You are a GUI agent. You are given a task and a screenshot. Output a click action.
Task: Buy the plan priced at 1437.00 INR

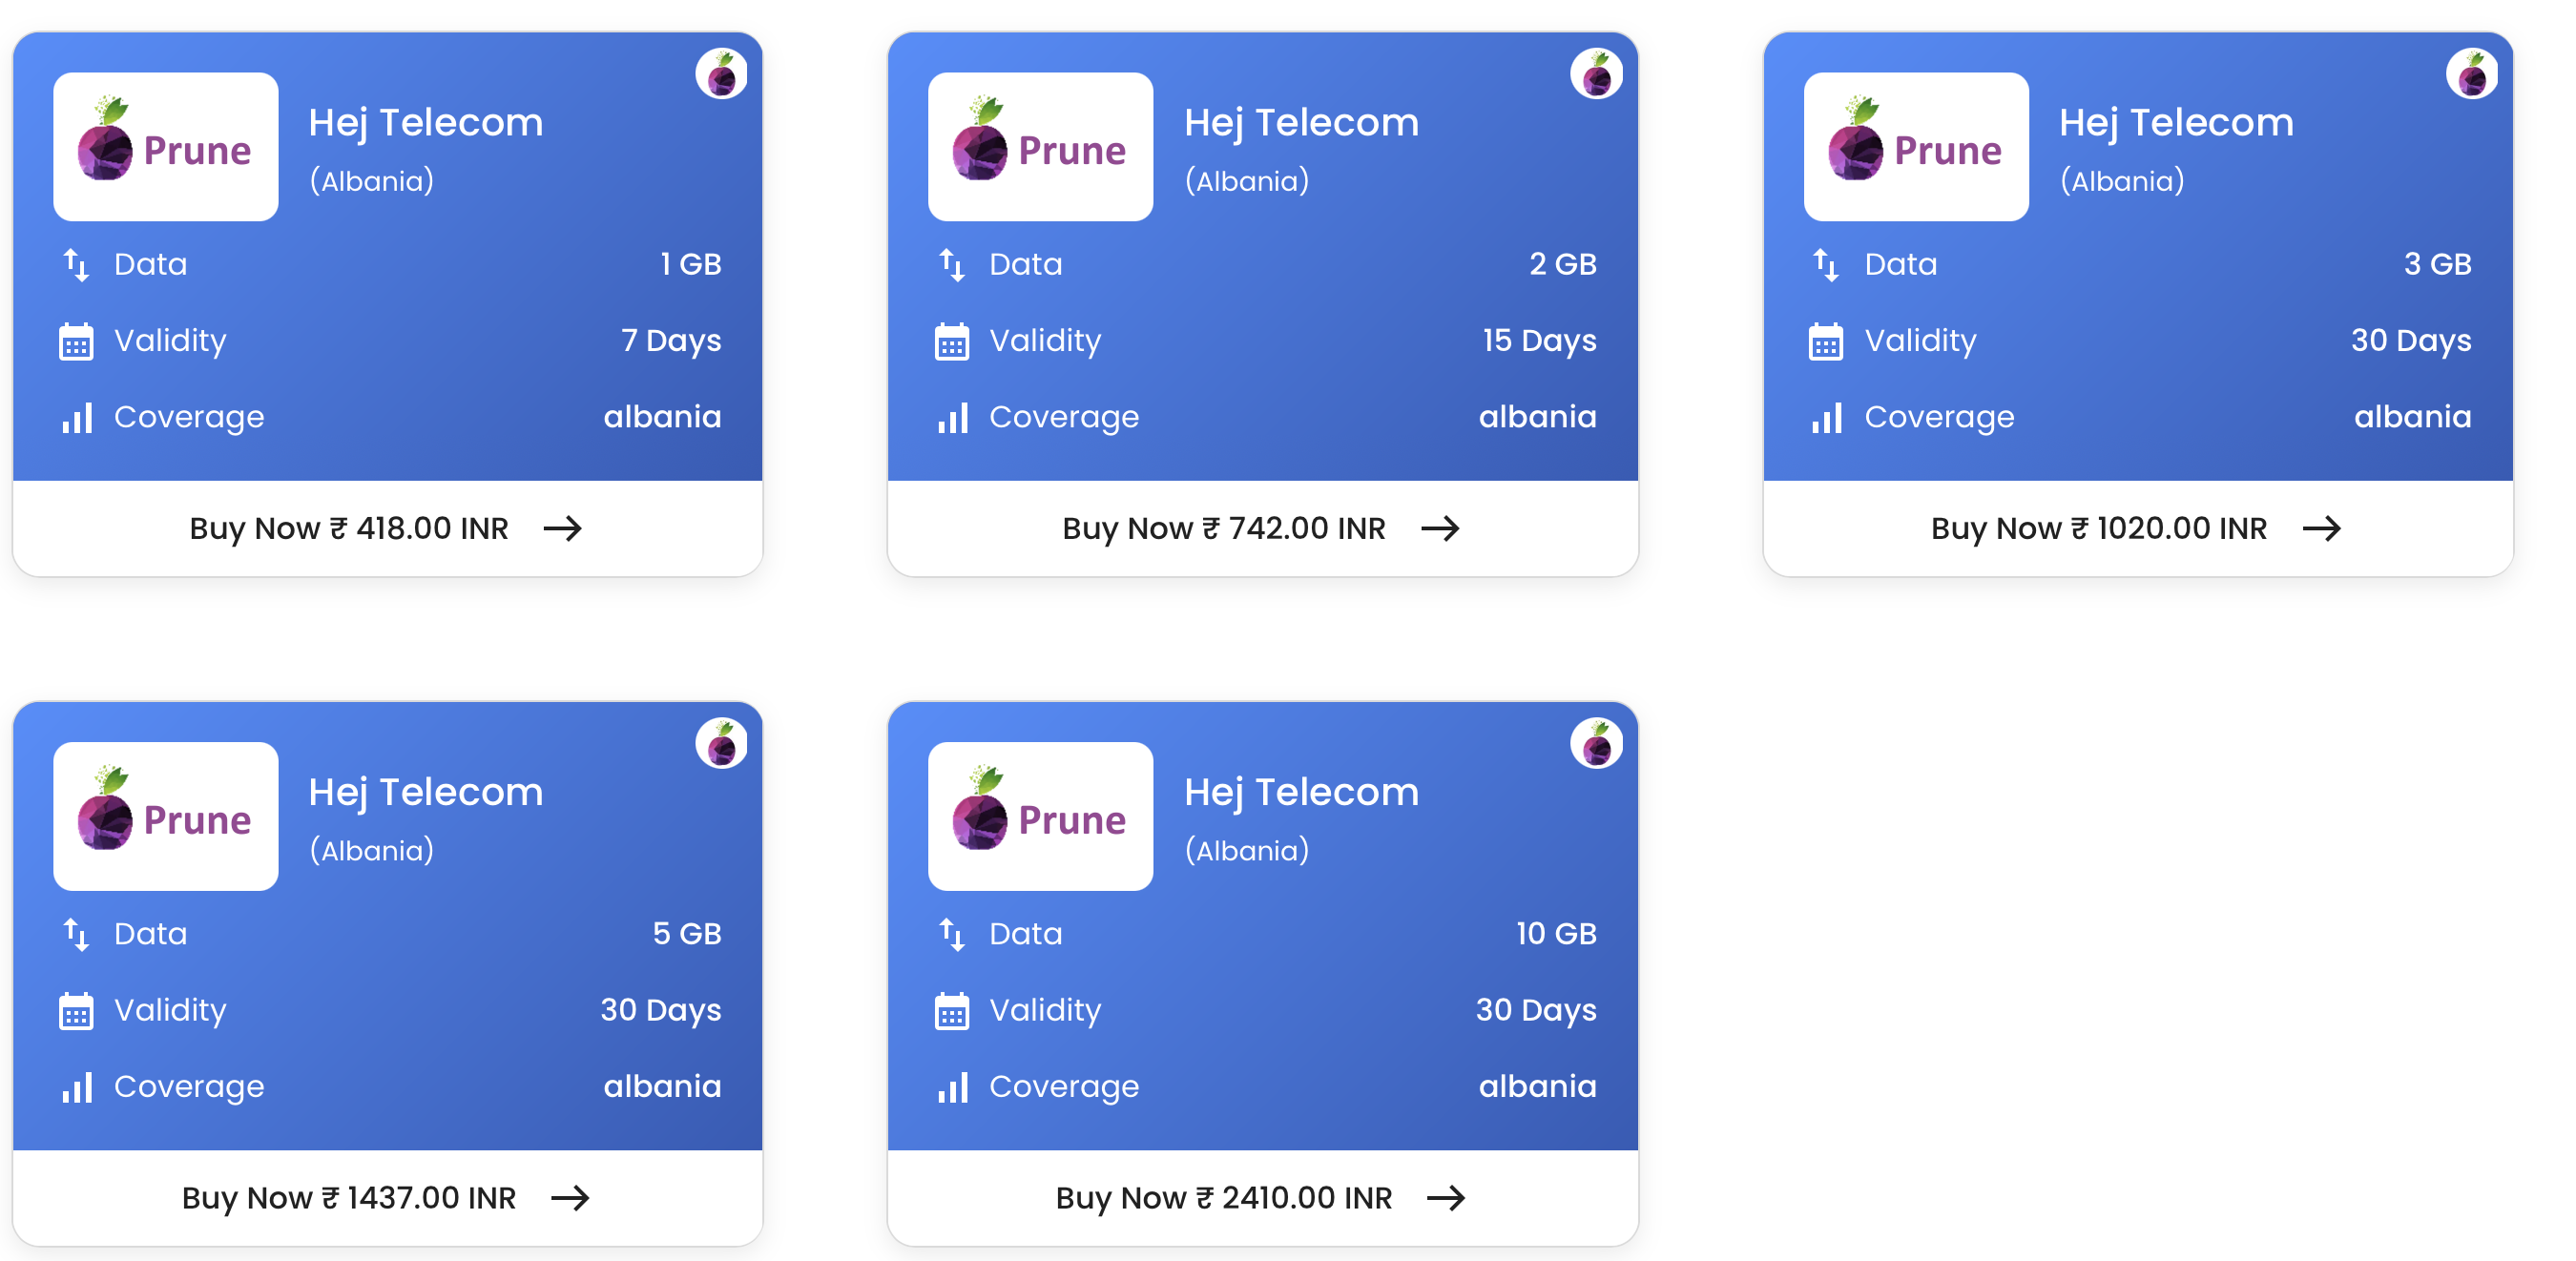pyautogui.click(x=387, y=1197)
